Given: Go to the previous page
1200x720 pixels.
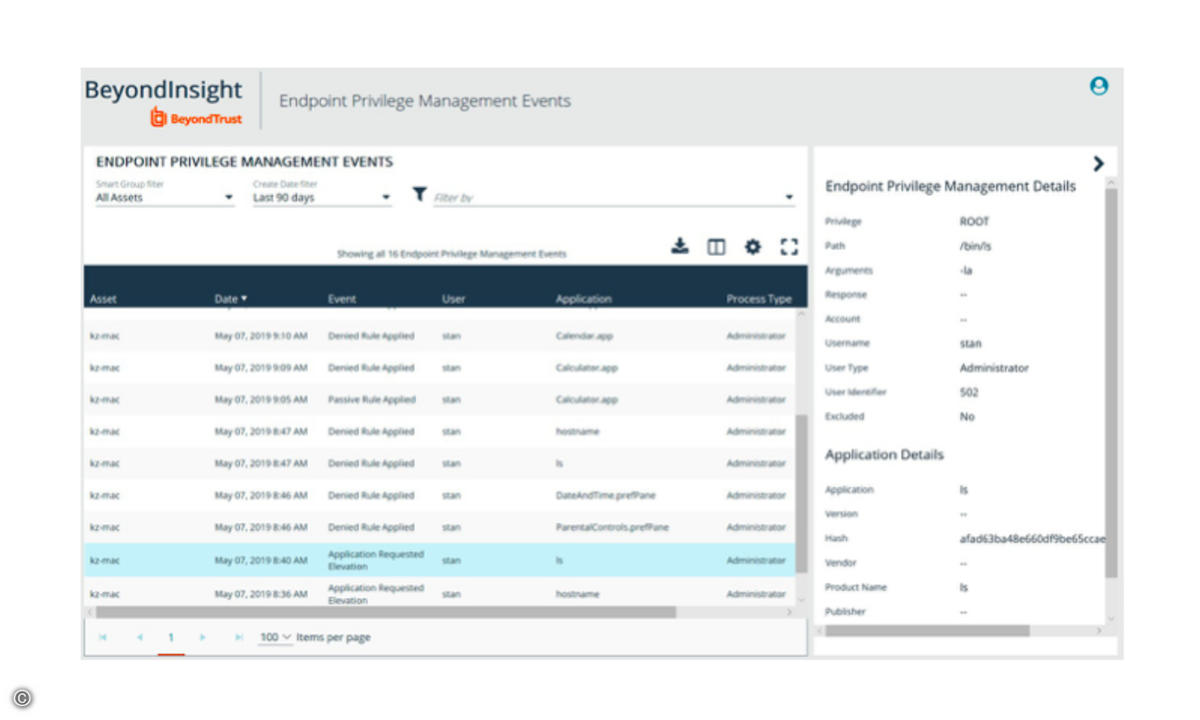Looking at the screenshot, I should (139, 637).
